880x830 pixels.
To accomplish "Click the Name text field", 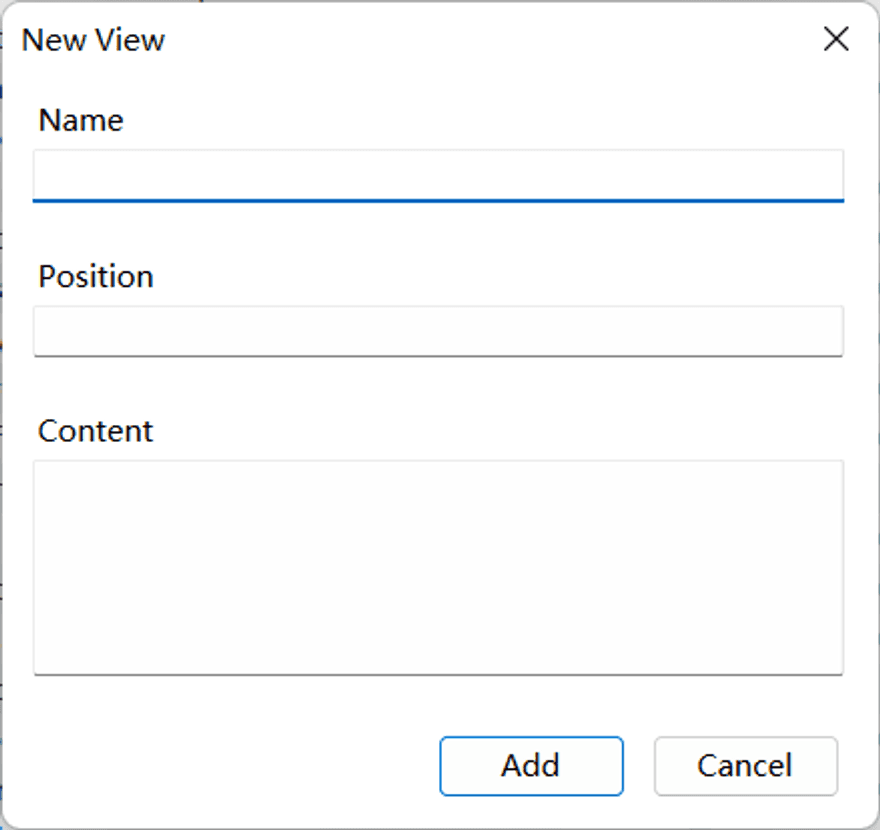I will click(x=438, y=176).
